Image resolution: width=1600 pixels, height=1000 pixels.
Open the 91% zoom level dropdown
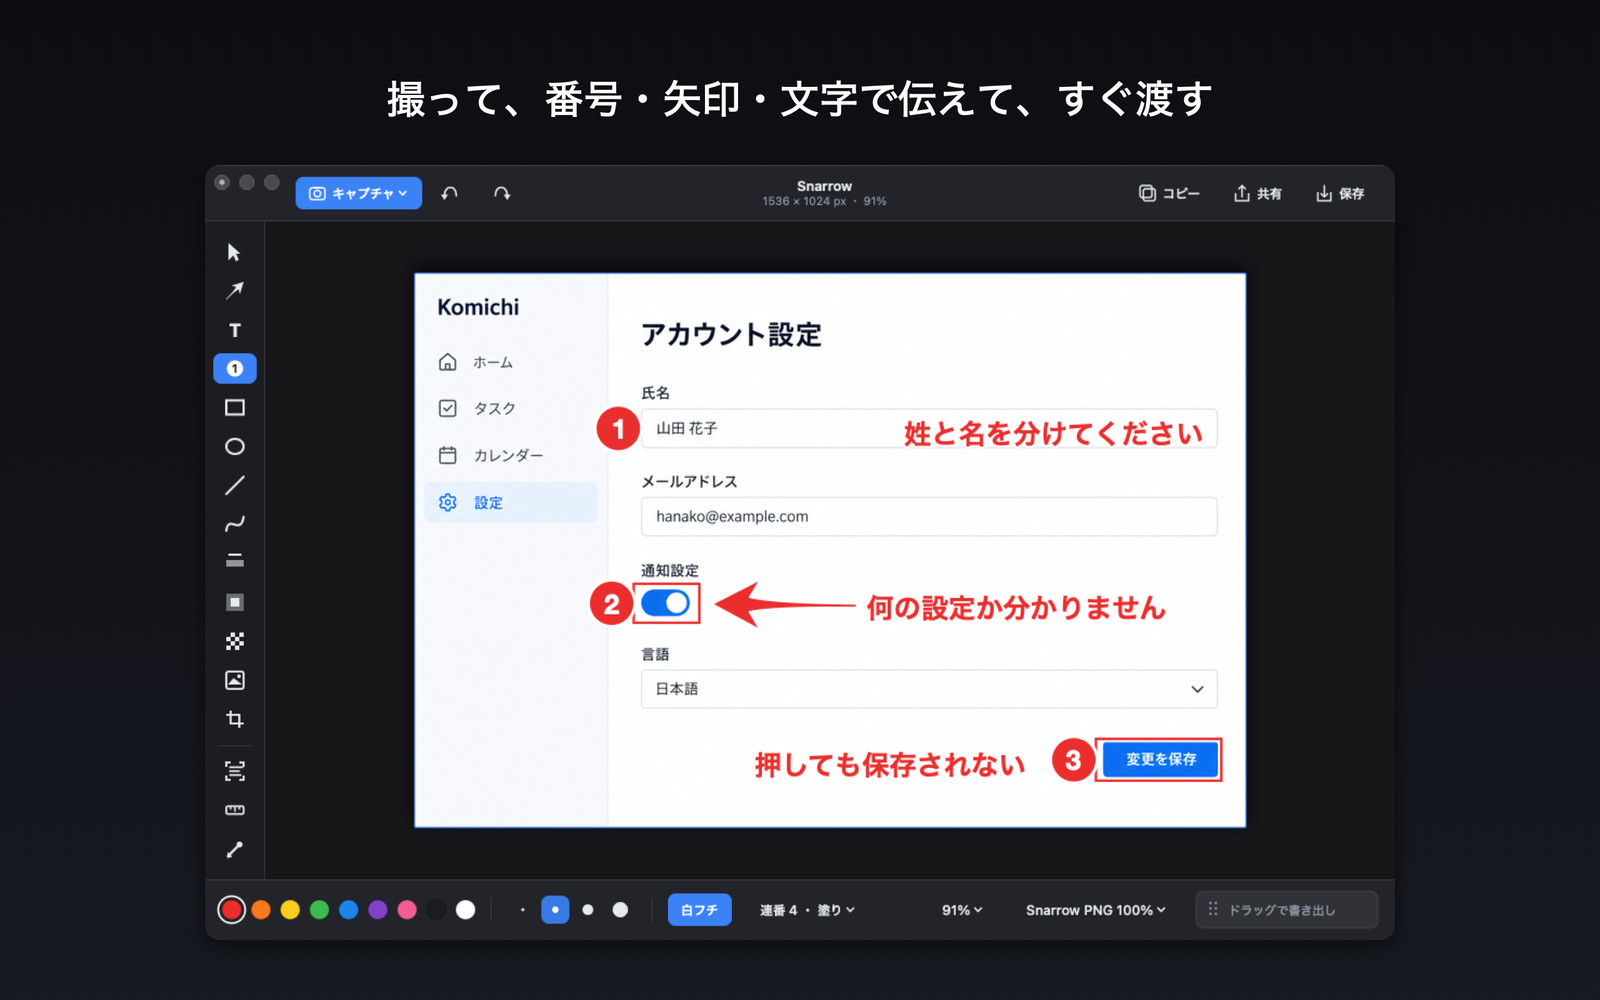point(962,910)
